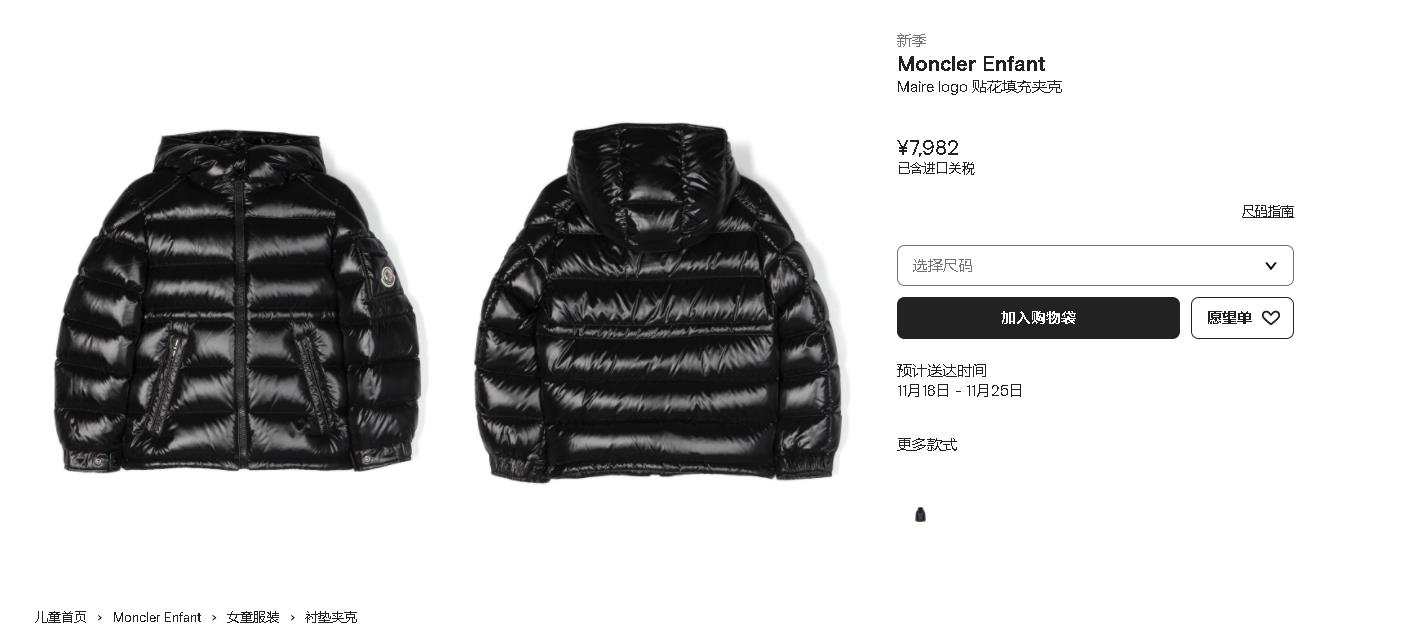Open Moncler Enfant in the breadcrumb trail

(157, 618)
